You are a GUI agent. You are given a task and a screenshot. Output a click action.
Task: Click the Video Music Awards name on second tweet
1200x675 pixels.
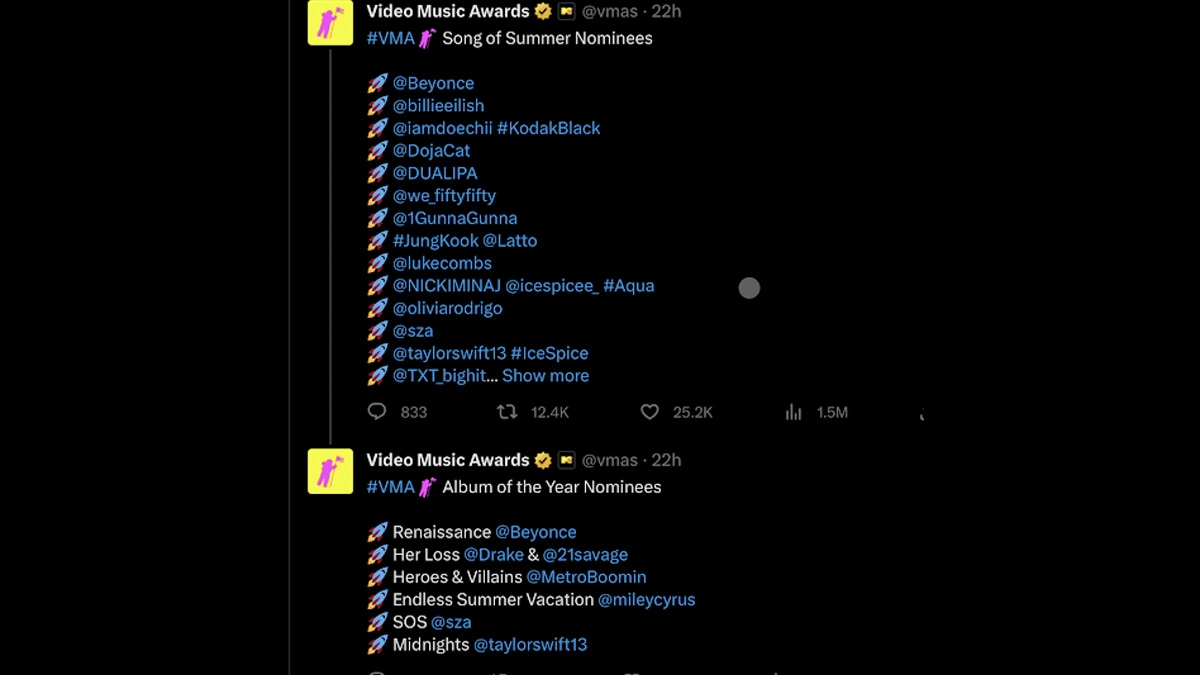pyautogui.click(x=447, y=461)
